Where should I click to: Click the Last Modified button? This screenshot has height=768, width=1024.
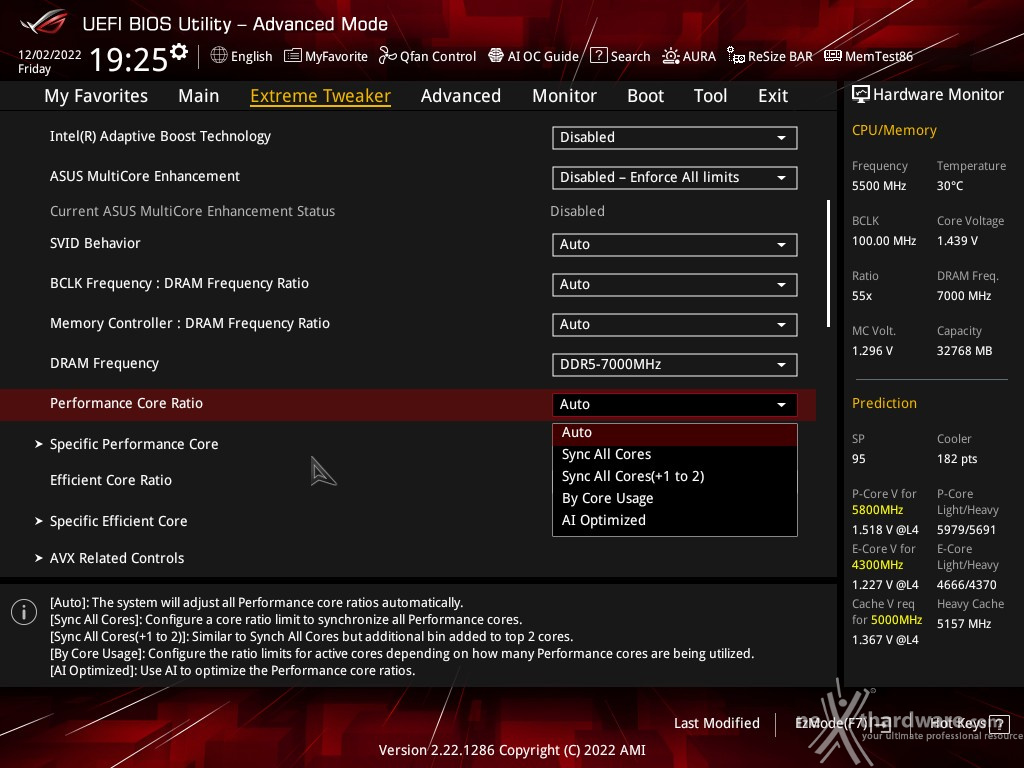716,724
